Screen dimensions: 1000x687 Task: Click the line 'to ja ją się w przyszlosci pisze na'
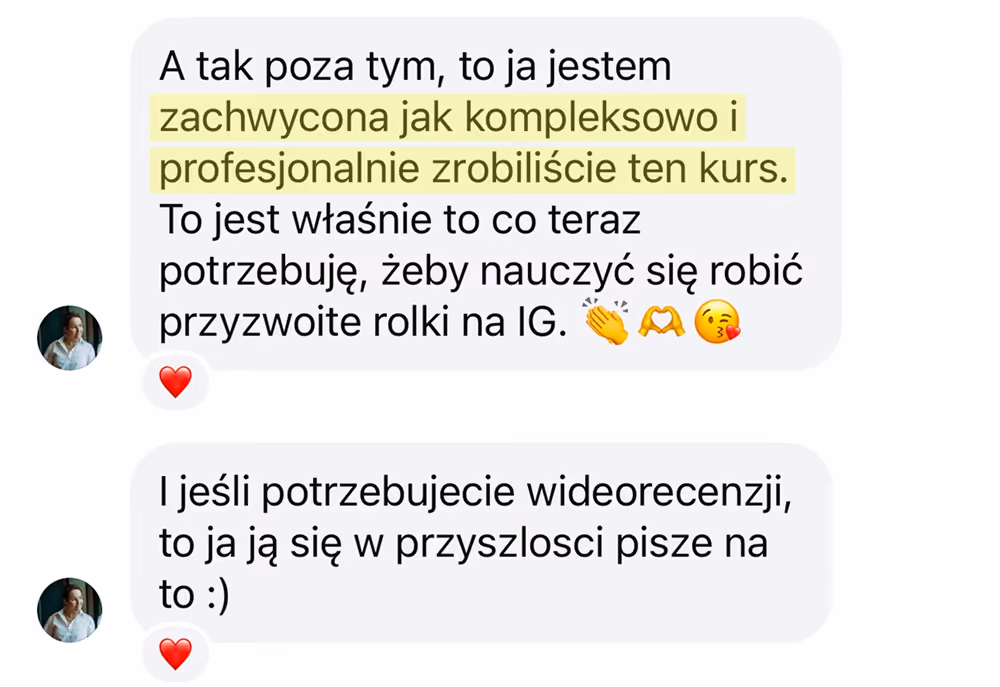(x=464, y=544)
